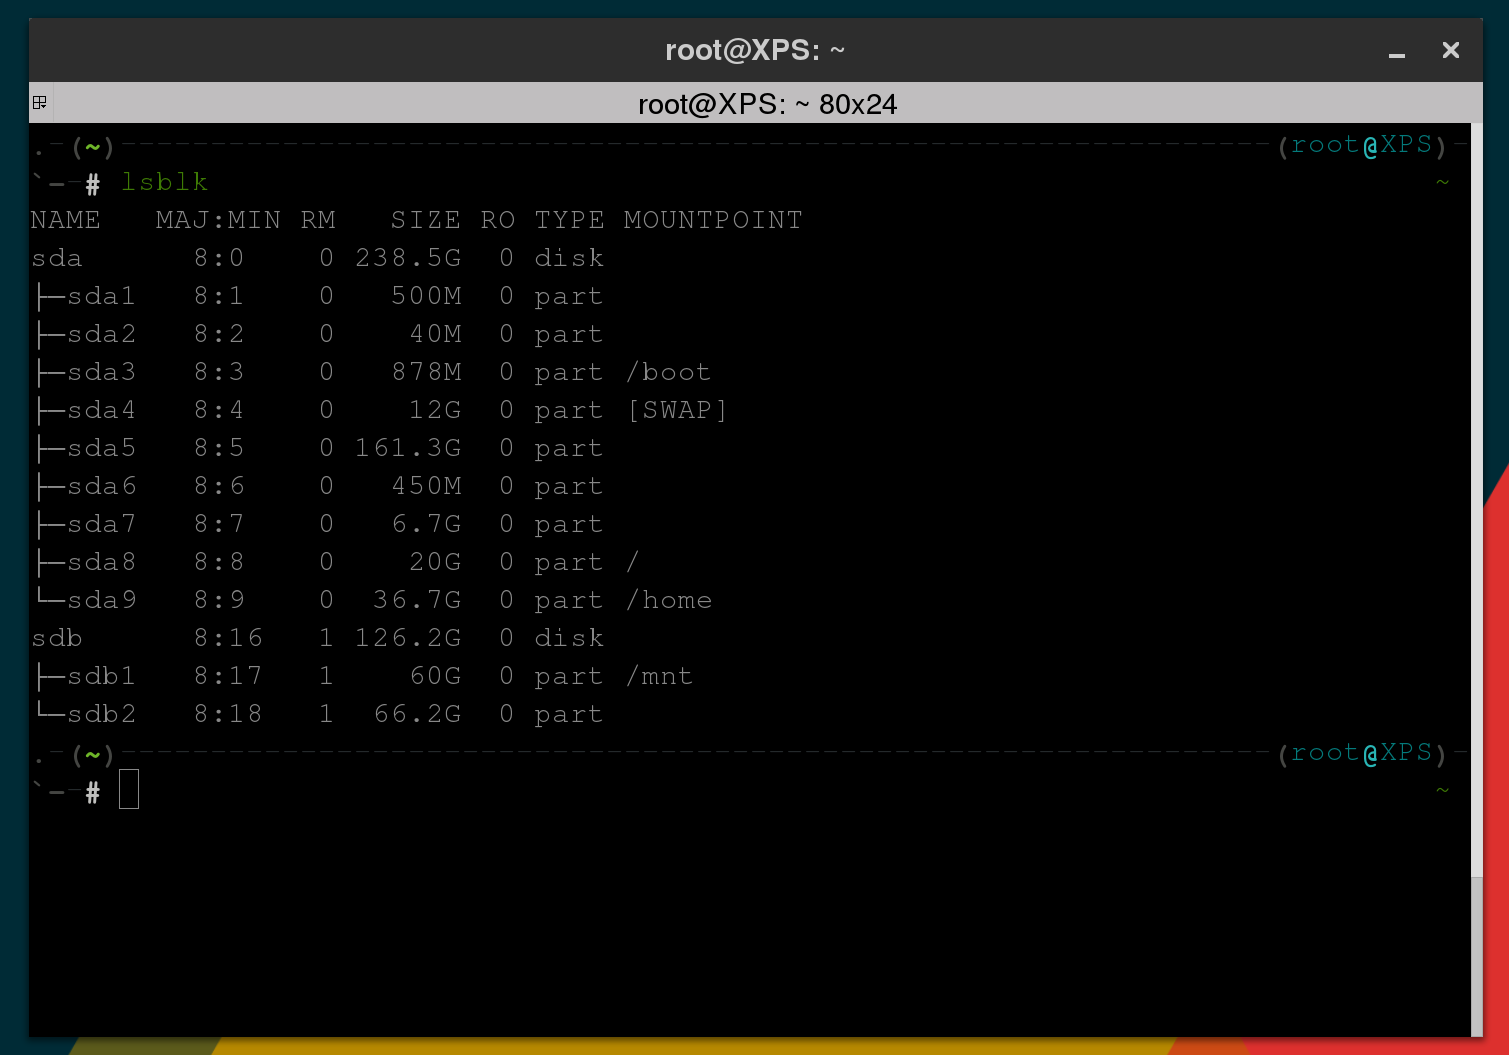Click the 'sdb2' partition name

(101, 714)
